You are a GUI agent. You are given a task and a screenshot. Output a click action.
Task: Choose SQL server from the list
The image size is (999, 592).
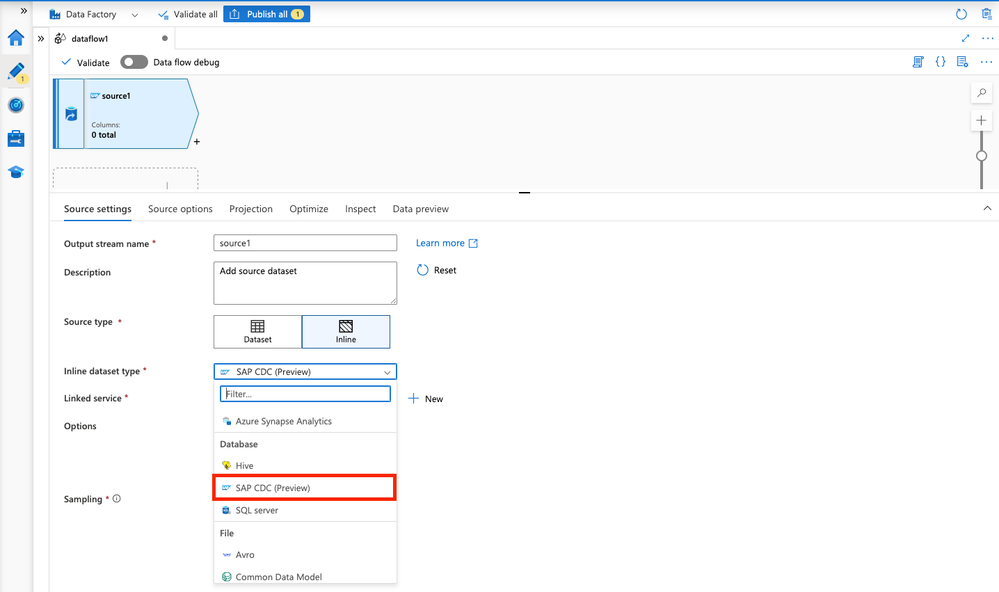pyautogui.click(x=305, y=510)
